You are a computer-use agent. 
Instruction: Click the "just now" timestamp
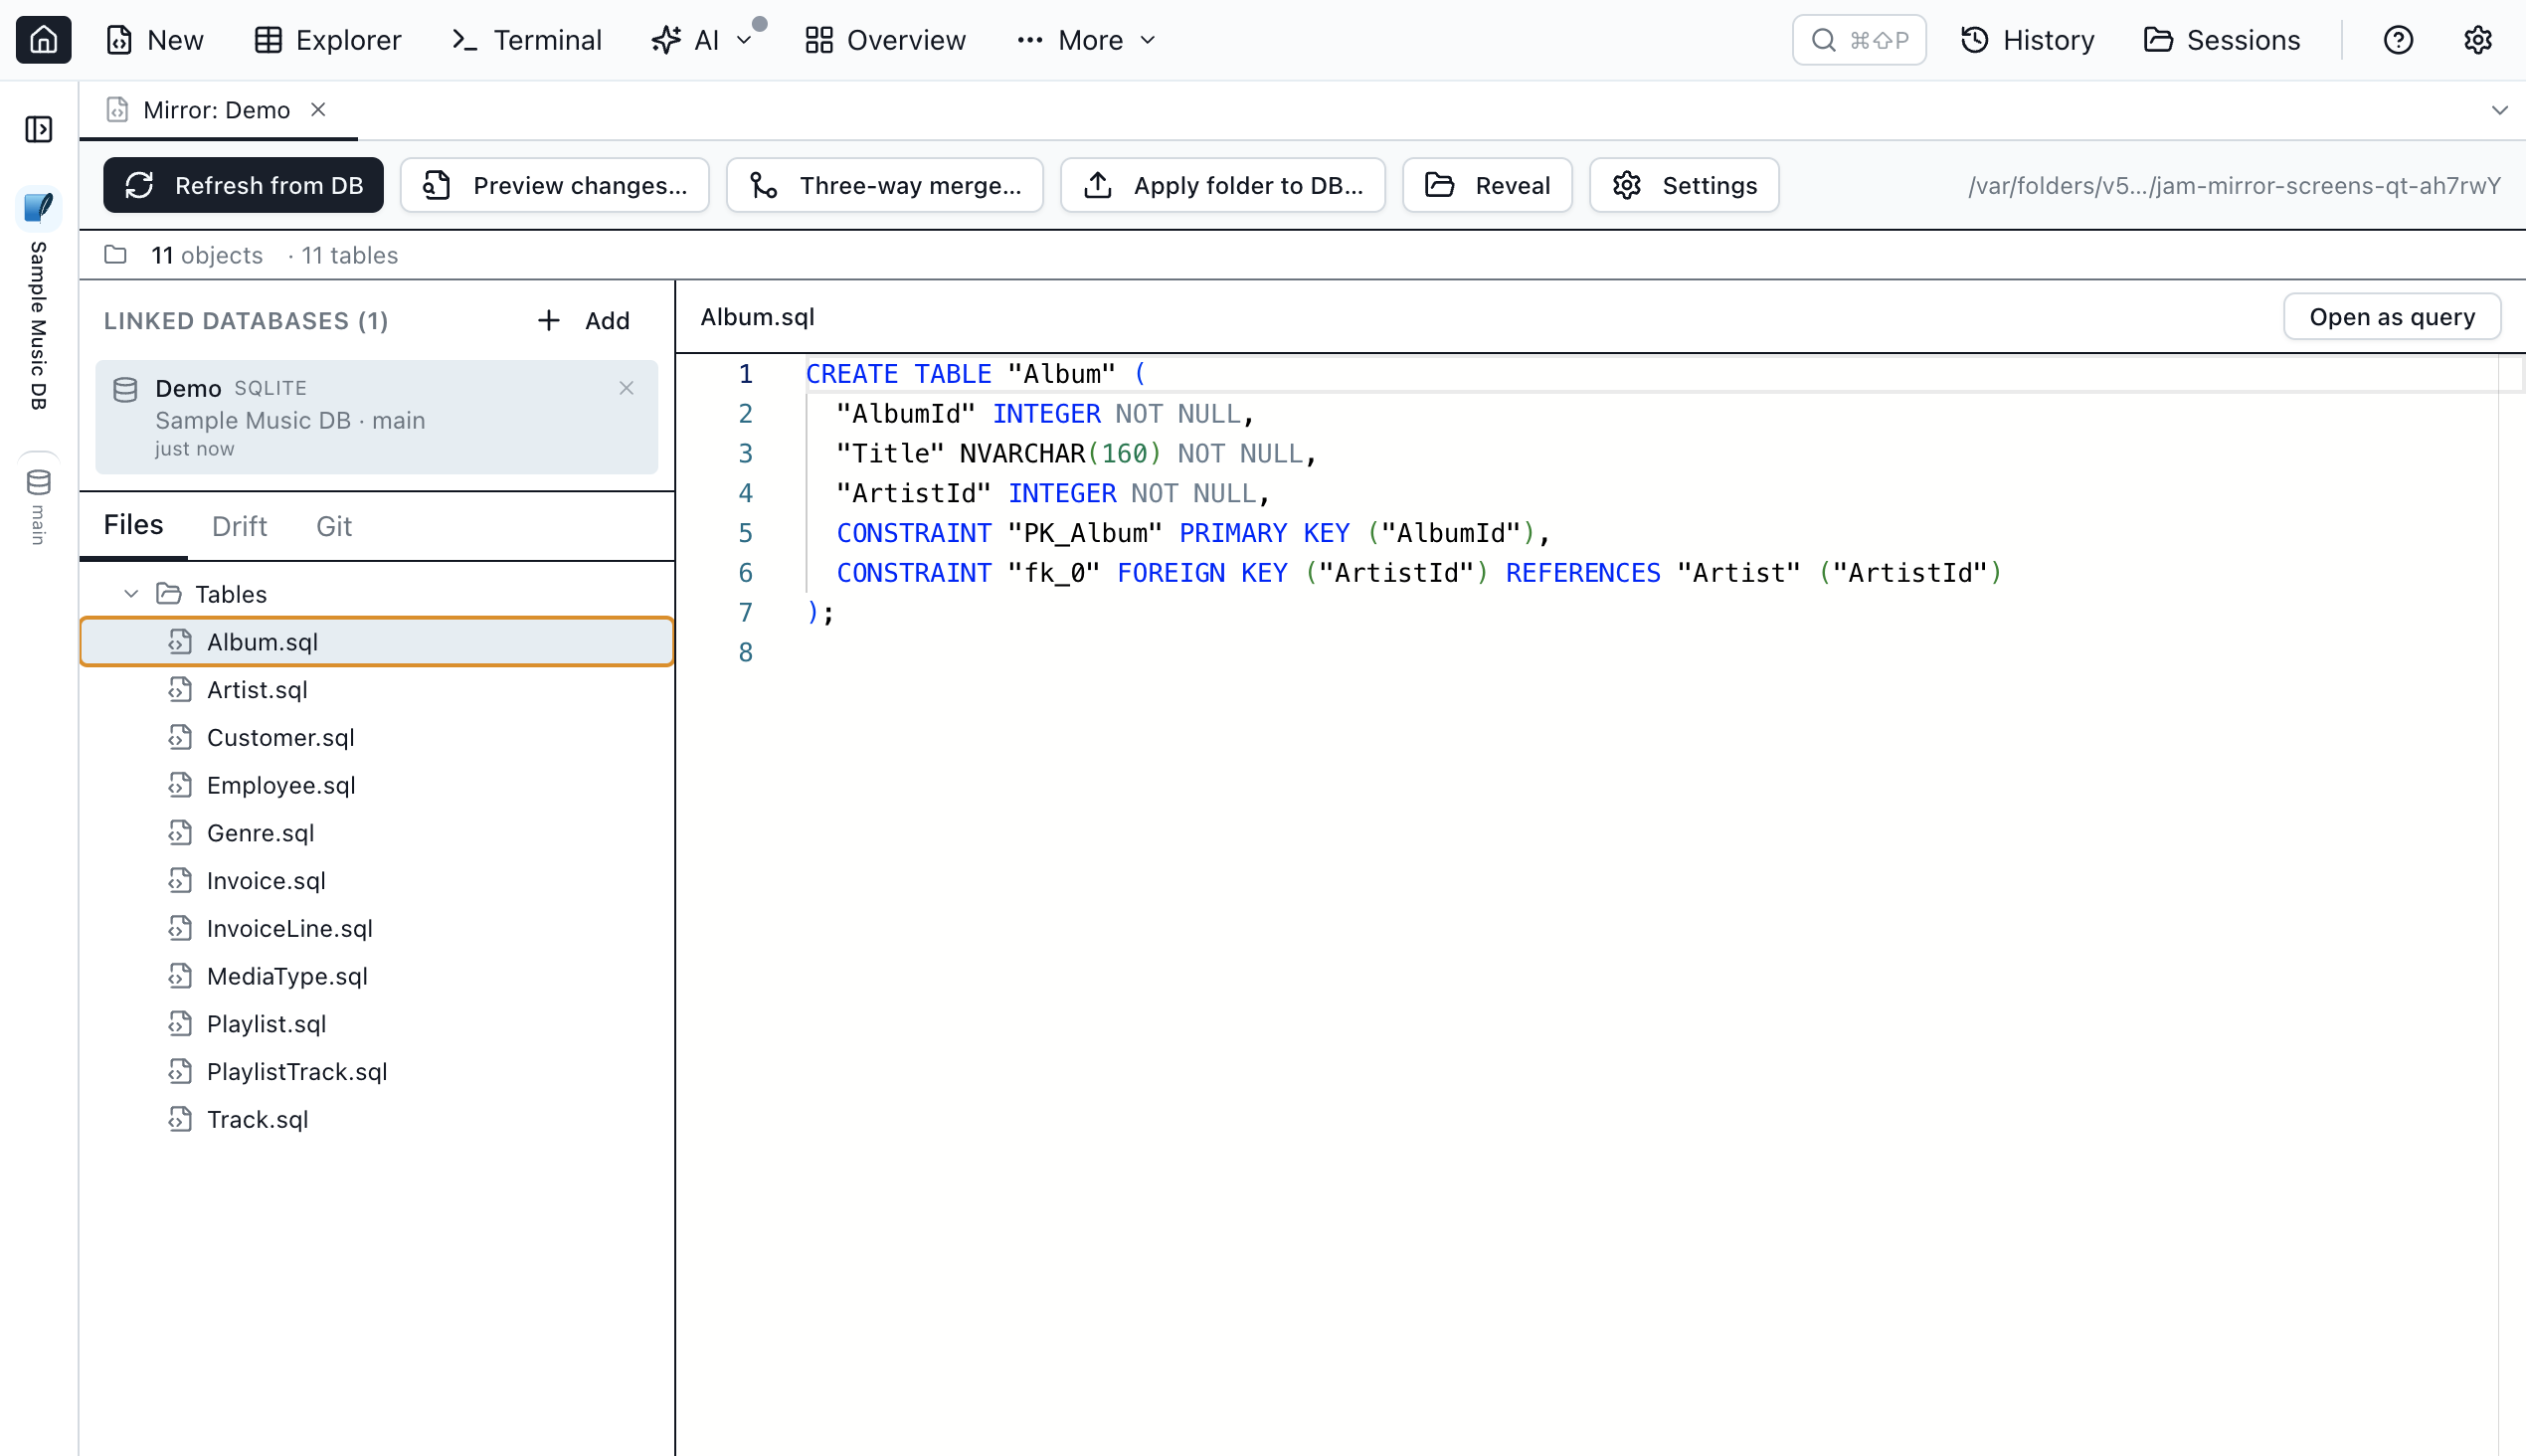click(194, 450)
